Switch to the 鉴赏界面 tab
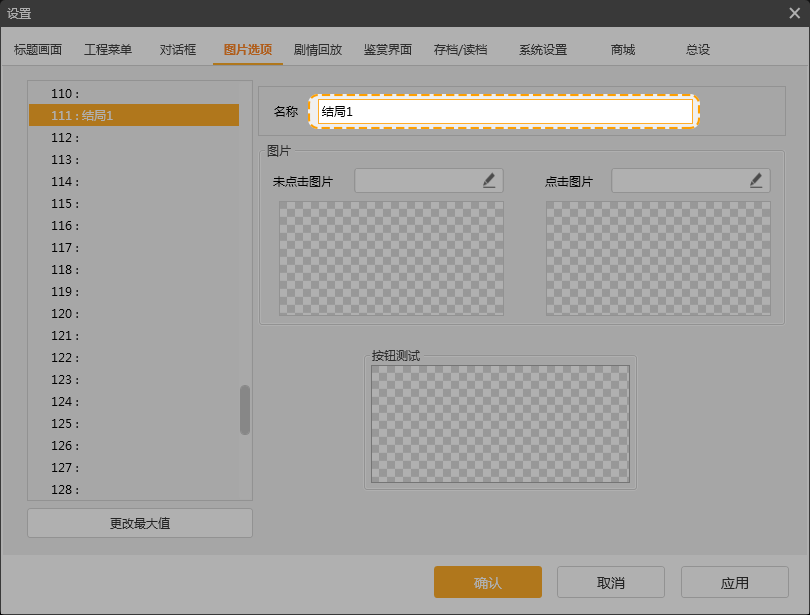Screen dimensions: 810x615 pyautogui.click(x=388, y=48)
